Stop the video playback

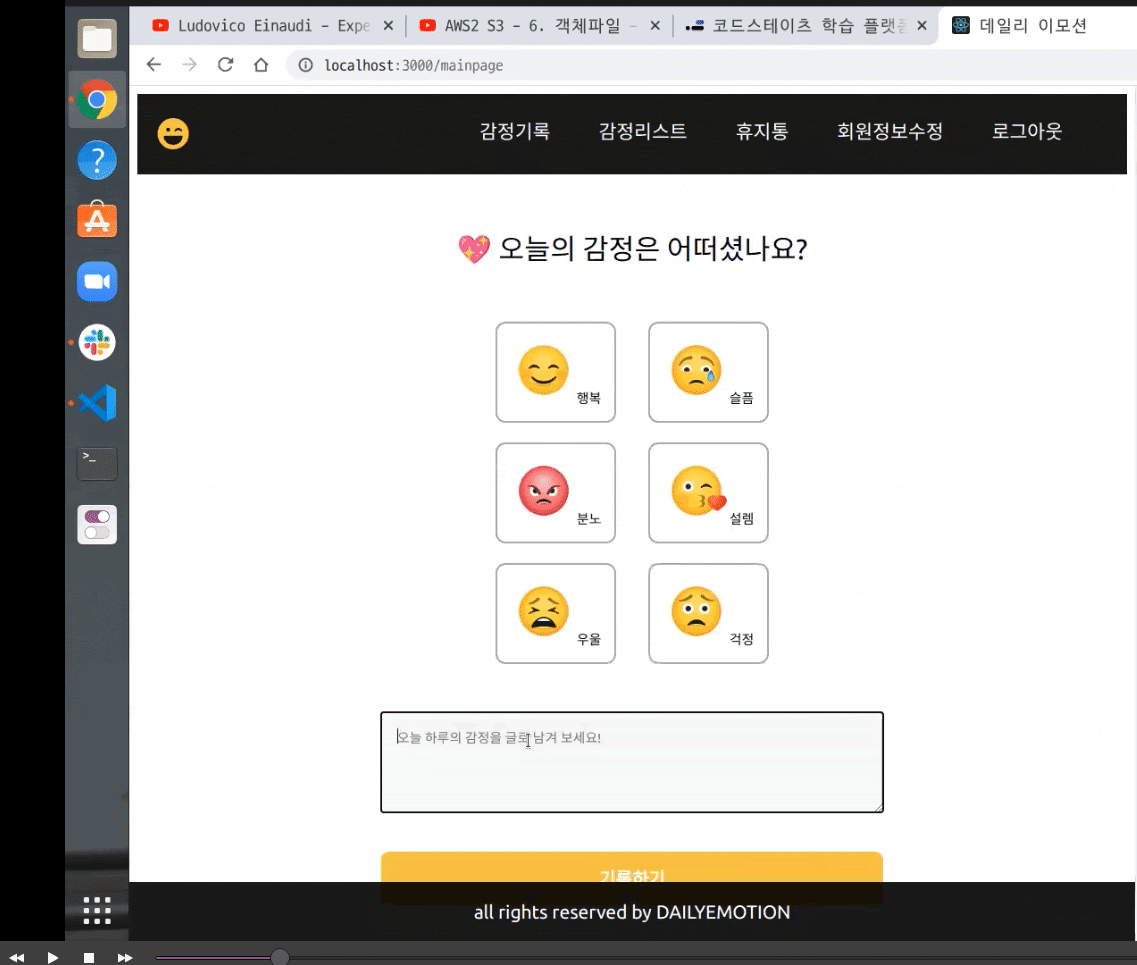(x=88, y=958)
